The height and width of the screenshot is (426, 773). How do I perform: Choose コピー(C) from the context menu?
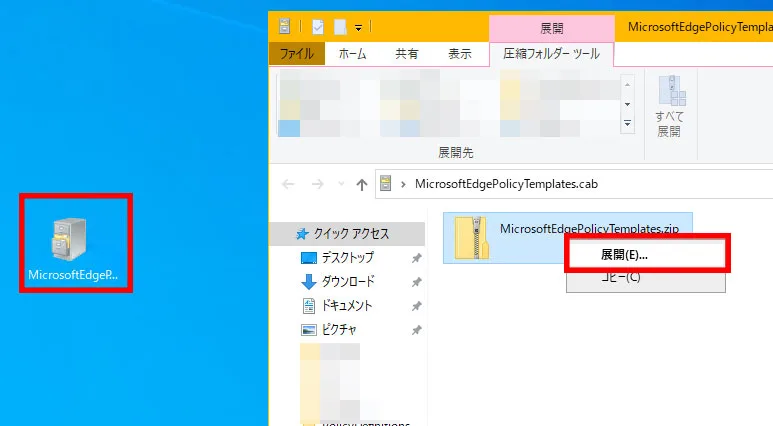[646, 279]
